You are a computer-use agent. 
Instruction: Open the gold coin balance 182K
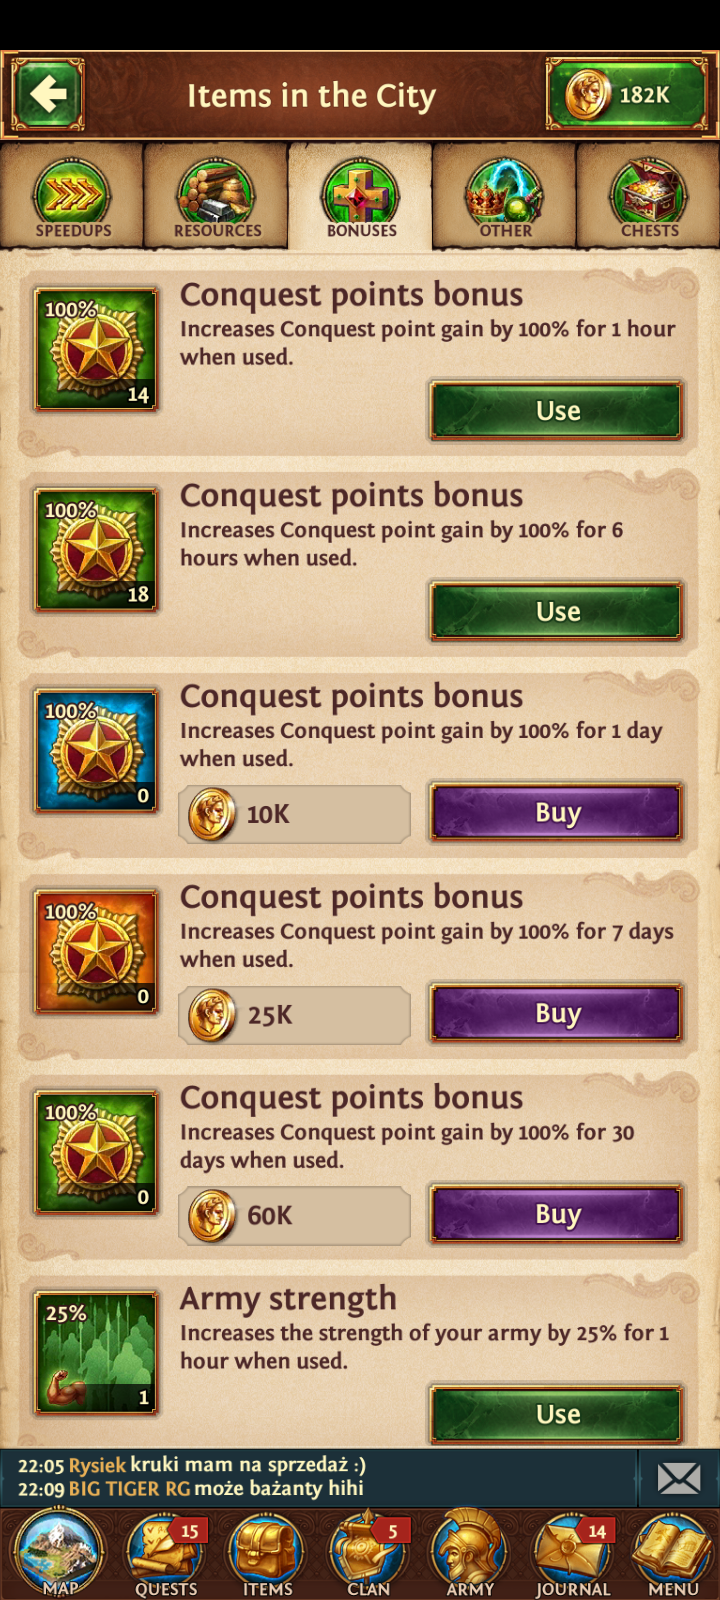(x=627, y=95)
